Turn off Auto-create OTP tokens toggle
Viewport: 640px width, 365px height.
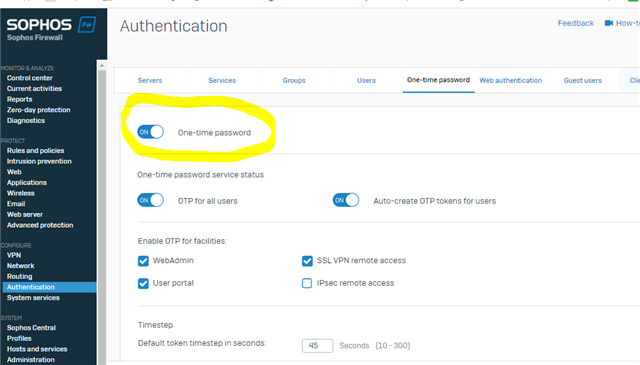(346, 200)
